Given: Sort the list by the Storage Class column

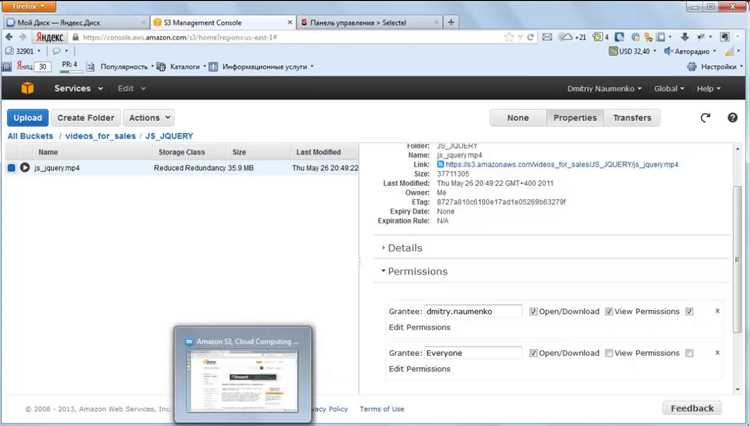Looking at the screenshot, I should [181, 152].
